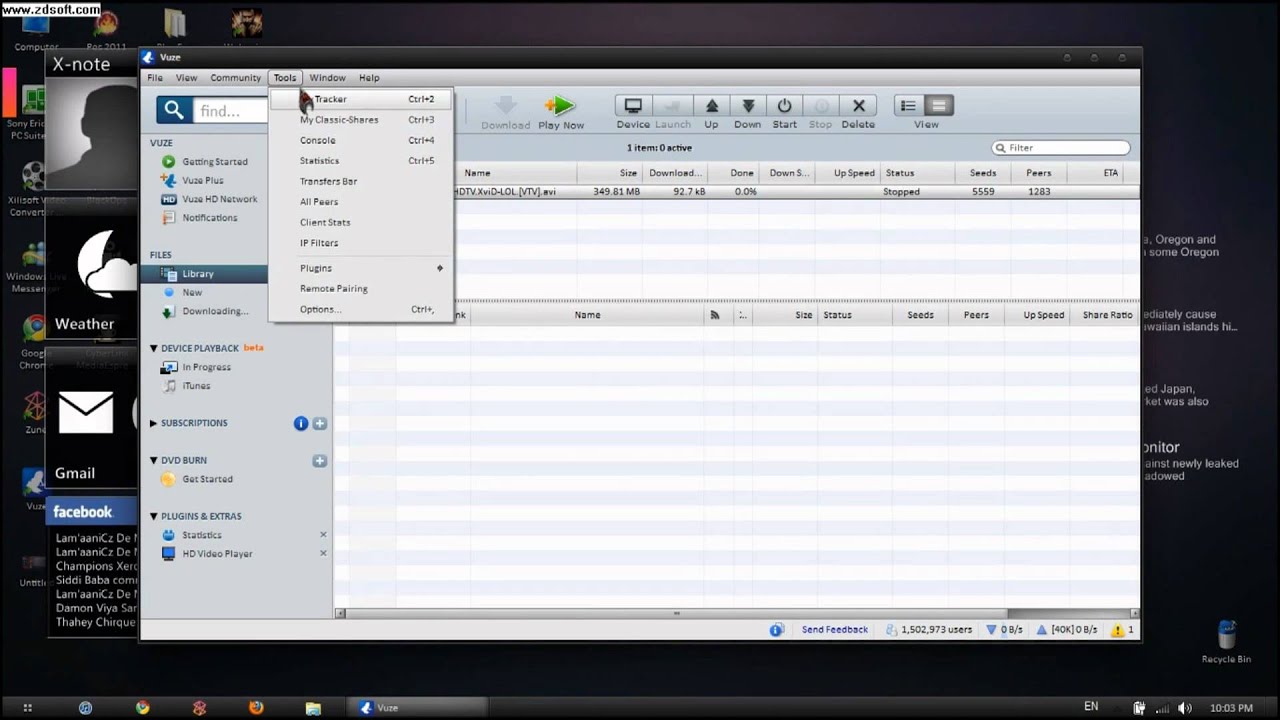Screen dimensions: 1280x720
Task: Switch to the large row view
Action: pos(938,105)
